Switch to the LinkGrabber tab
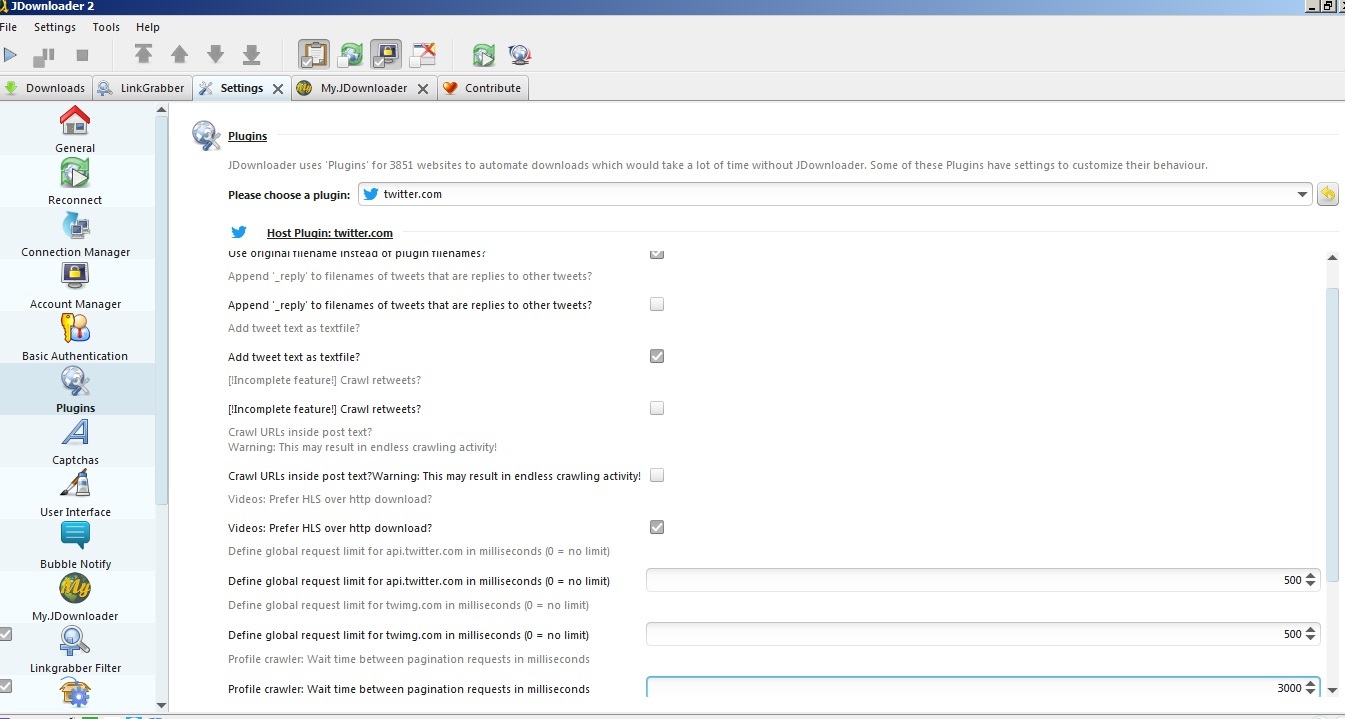This screenshot has width=1345, height=719. pyautogui.click(x=143, y=88)
